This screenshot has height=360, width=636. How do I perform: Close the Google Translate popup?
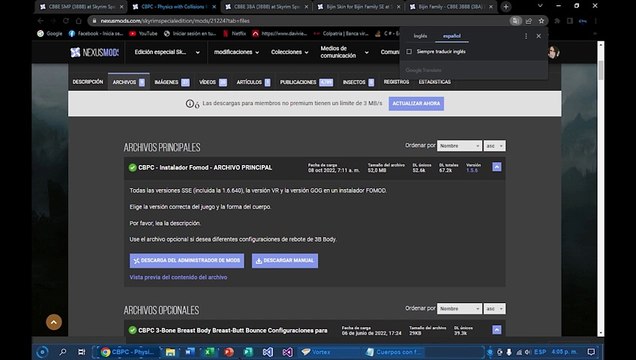pyautogui.click(x=539, y=36)
